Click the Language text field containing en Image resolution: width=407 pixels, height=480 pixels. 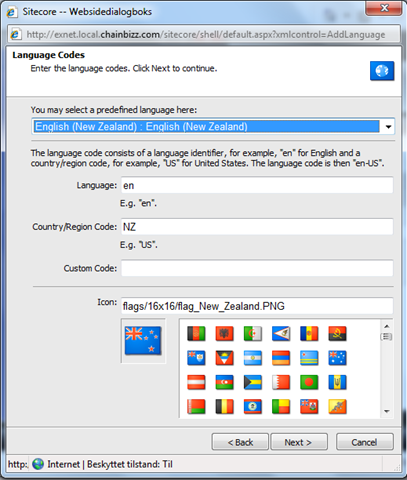[x=257, y=185]
